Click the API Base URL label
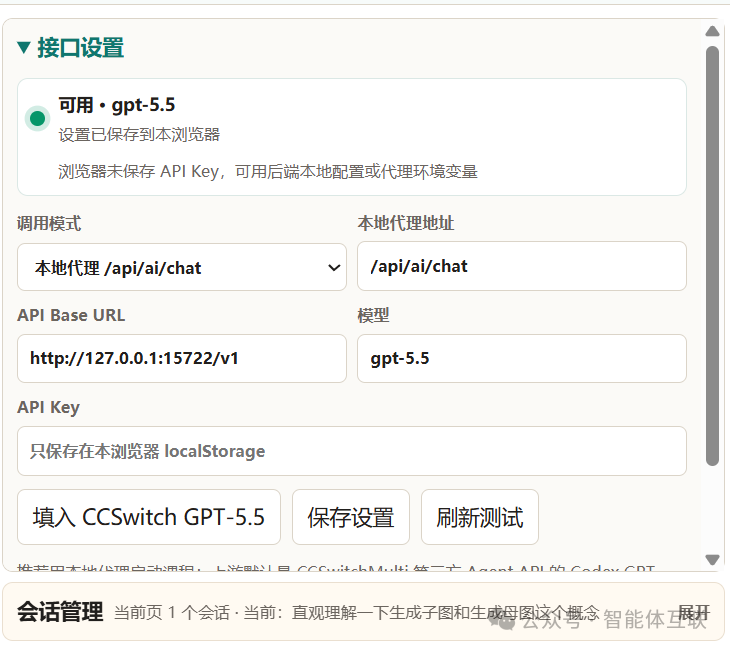 71,315
